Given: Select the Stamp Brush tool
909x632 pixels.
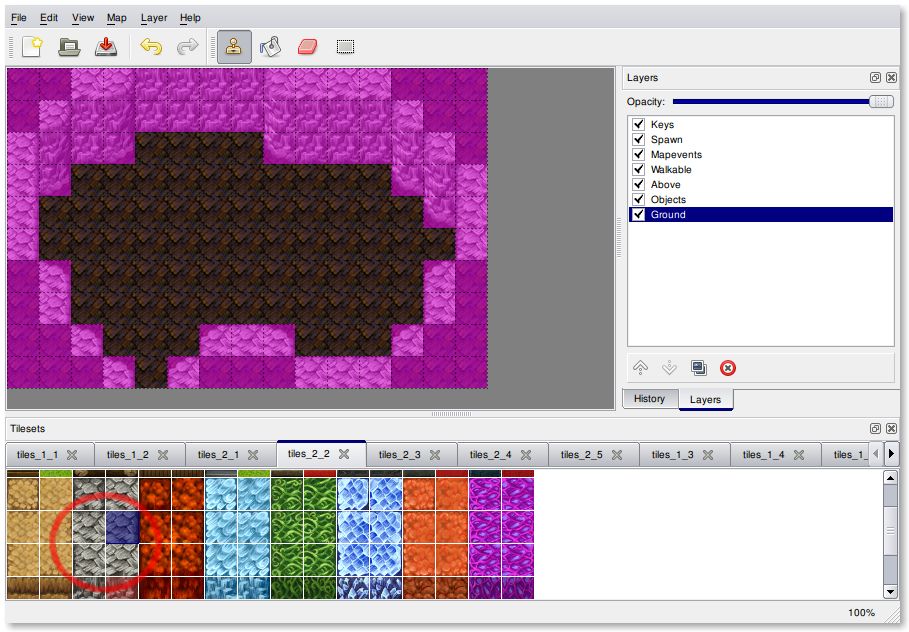Looking at the screenshot, I should 234,47.
